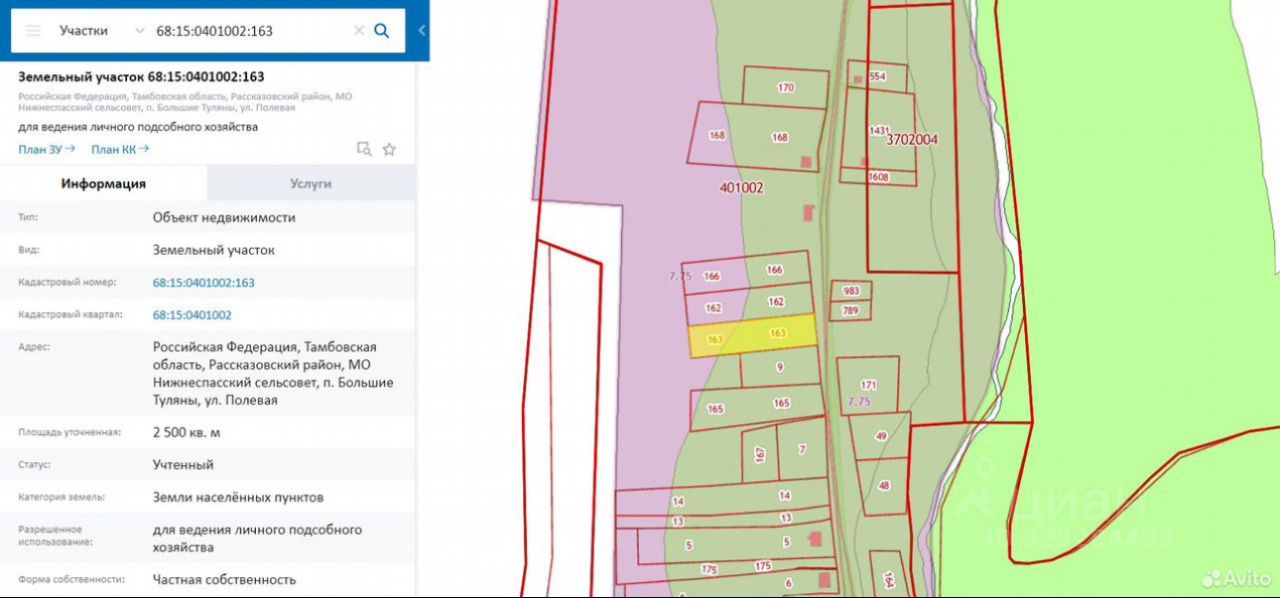Open the План ЗУ link
1280x598 pixels.
[47, 149]
